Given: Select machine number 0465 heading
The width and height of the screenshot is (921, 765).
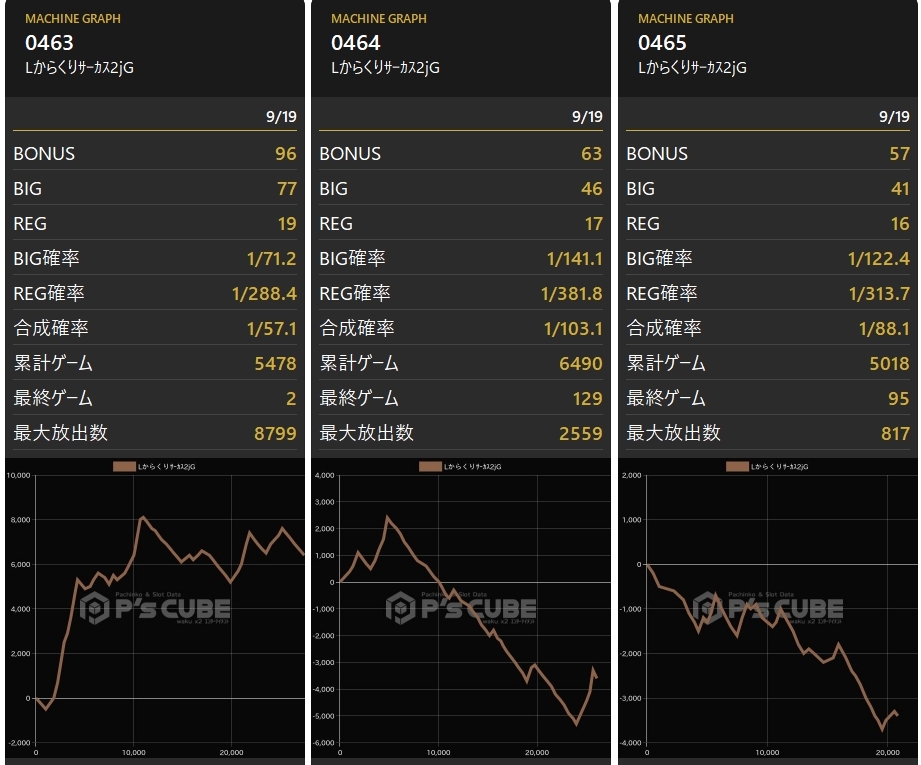Looking at the screenshot, I should click(662, 43).
